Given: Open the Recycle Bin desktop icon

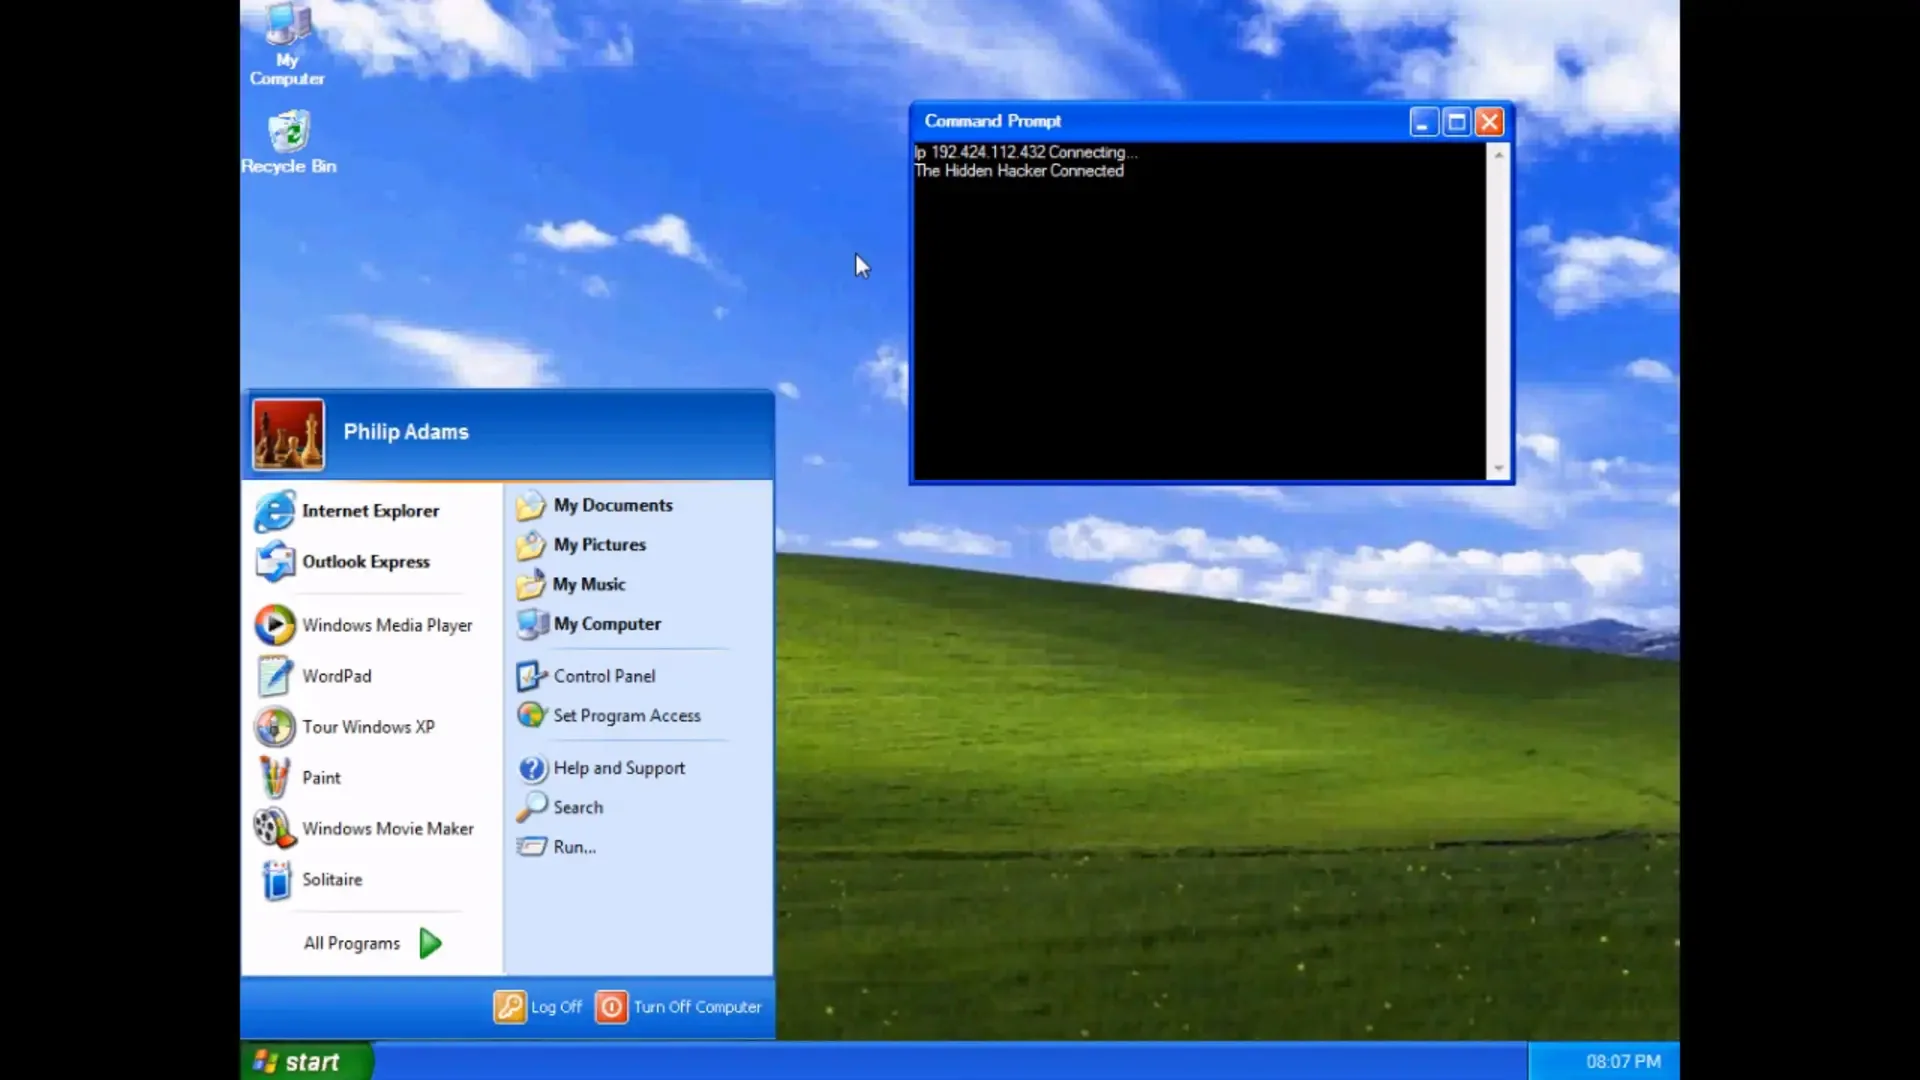Looking at the screenshot, I should (x=288, y=133).
